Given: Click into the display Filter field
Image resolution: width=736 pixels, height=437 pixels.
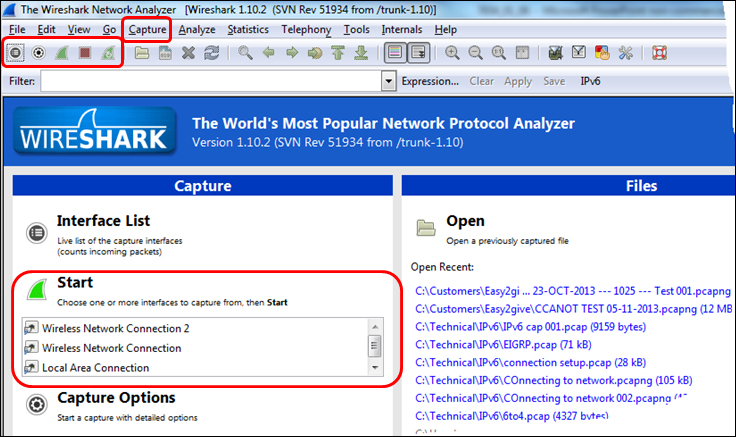Looking at the screenshot, I should 211,81.
